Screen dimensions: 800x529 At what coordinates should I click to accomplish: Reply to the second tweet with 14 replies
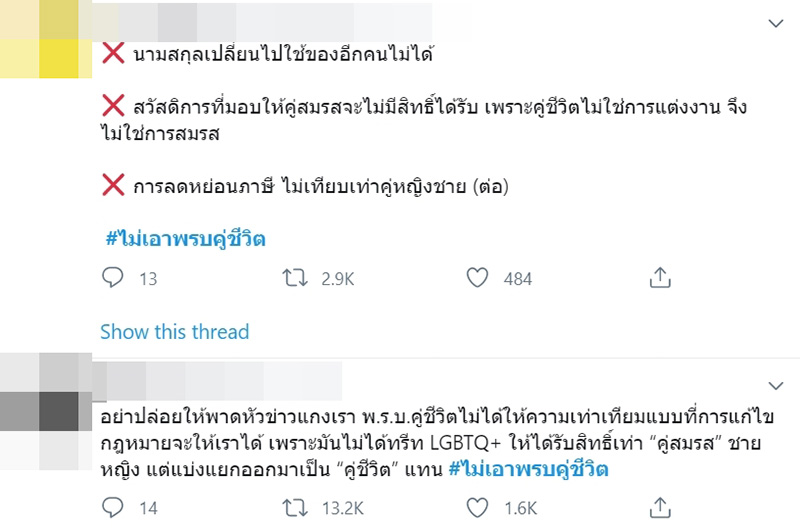coord(111,509)
